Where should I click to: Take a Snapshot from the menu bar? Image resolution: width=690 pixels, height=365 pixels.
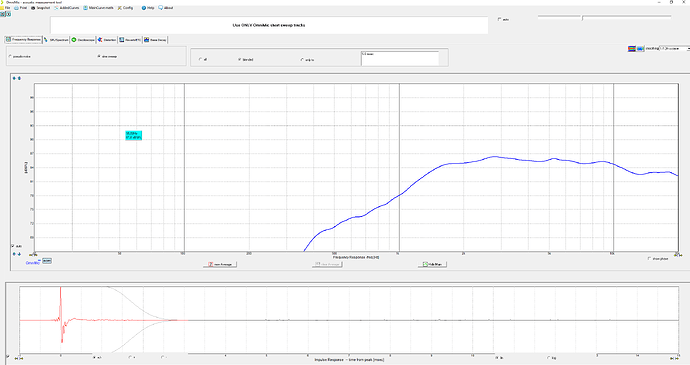point(40,8)
